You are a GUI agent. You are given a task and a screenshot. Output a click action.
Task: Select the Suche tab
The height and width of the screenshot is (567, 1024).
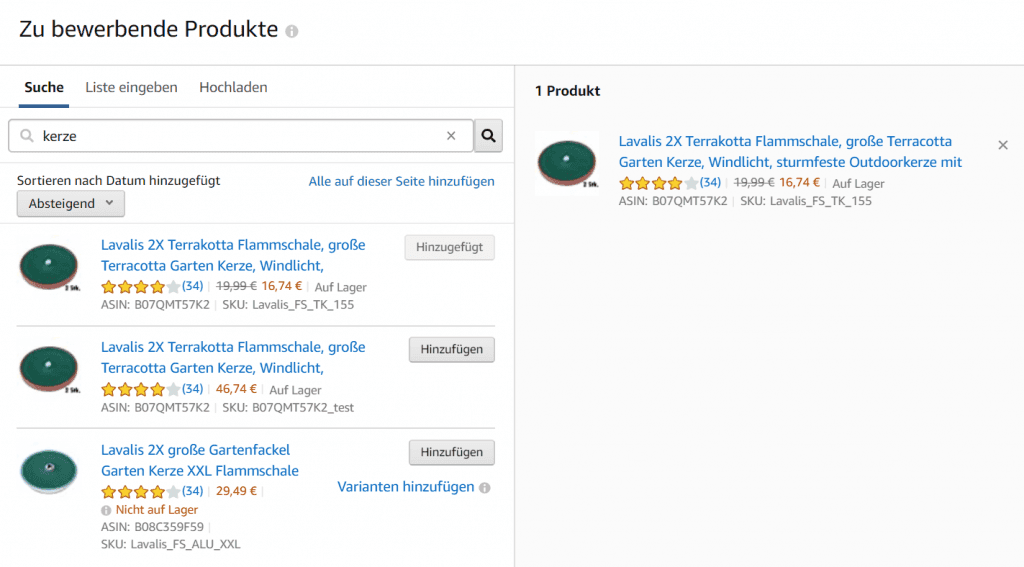click(44, 88)
